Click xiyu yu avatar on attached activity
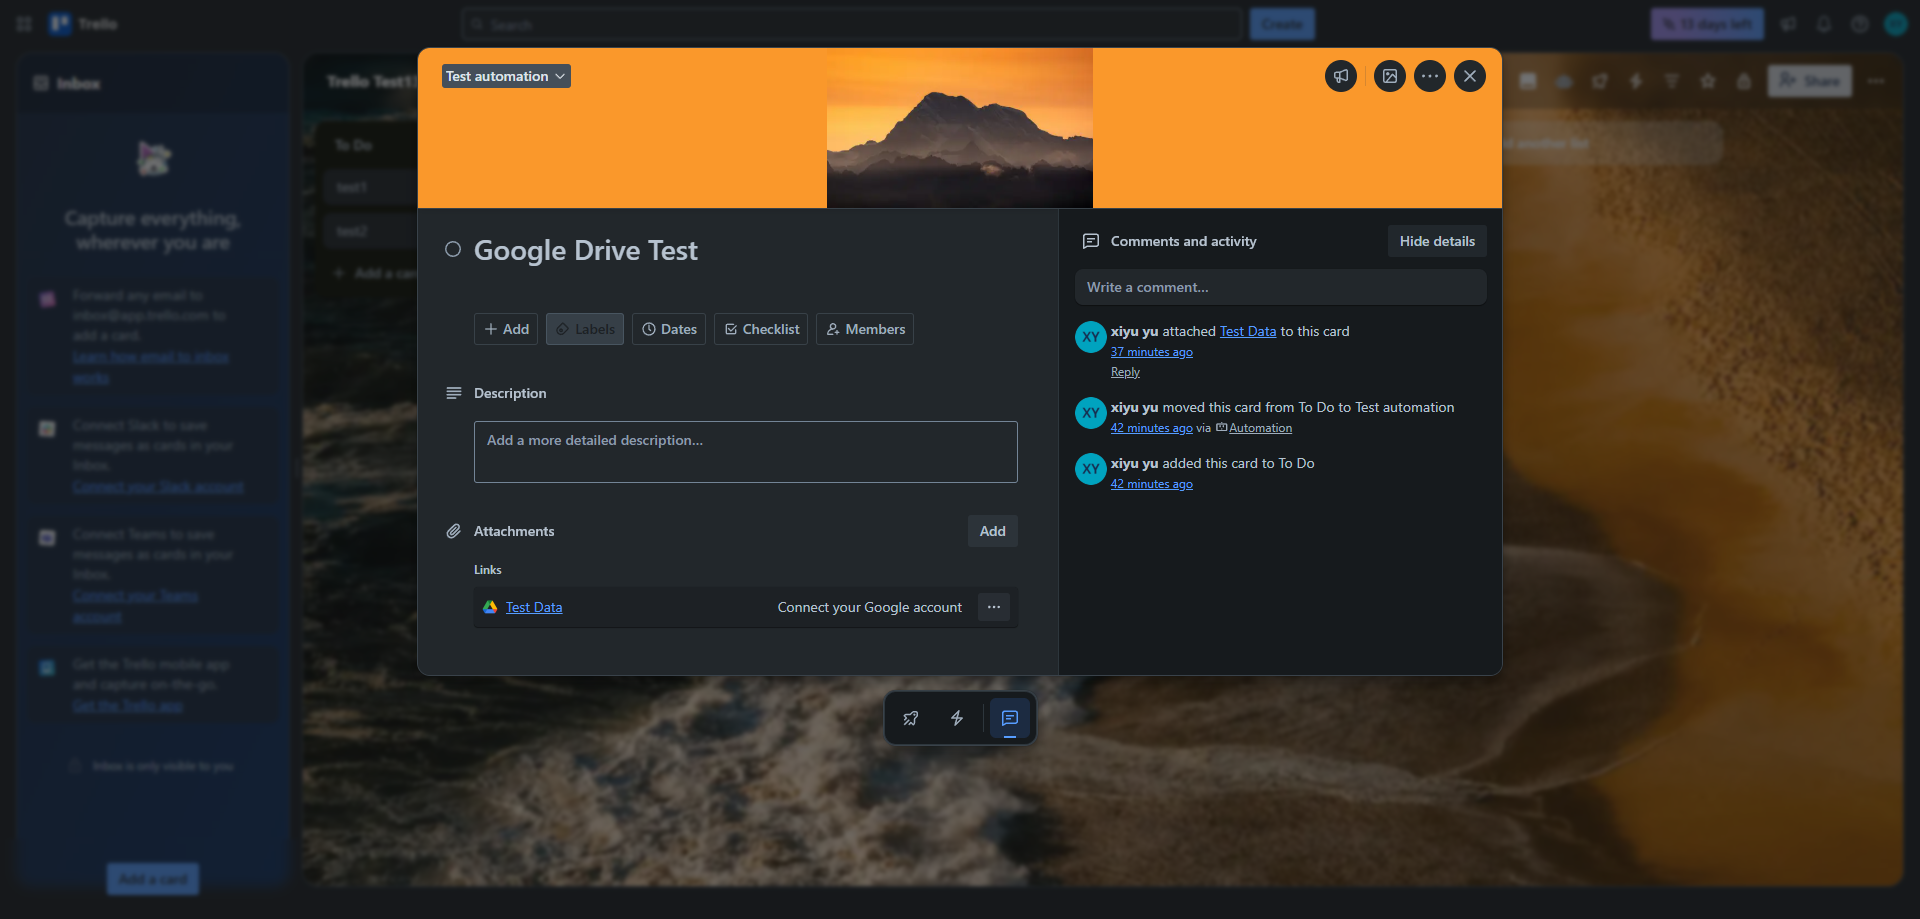The width and height of the screenshot is (1920, 919). [1091, 337]
